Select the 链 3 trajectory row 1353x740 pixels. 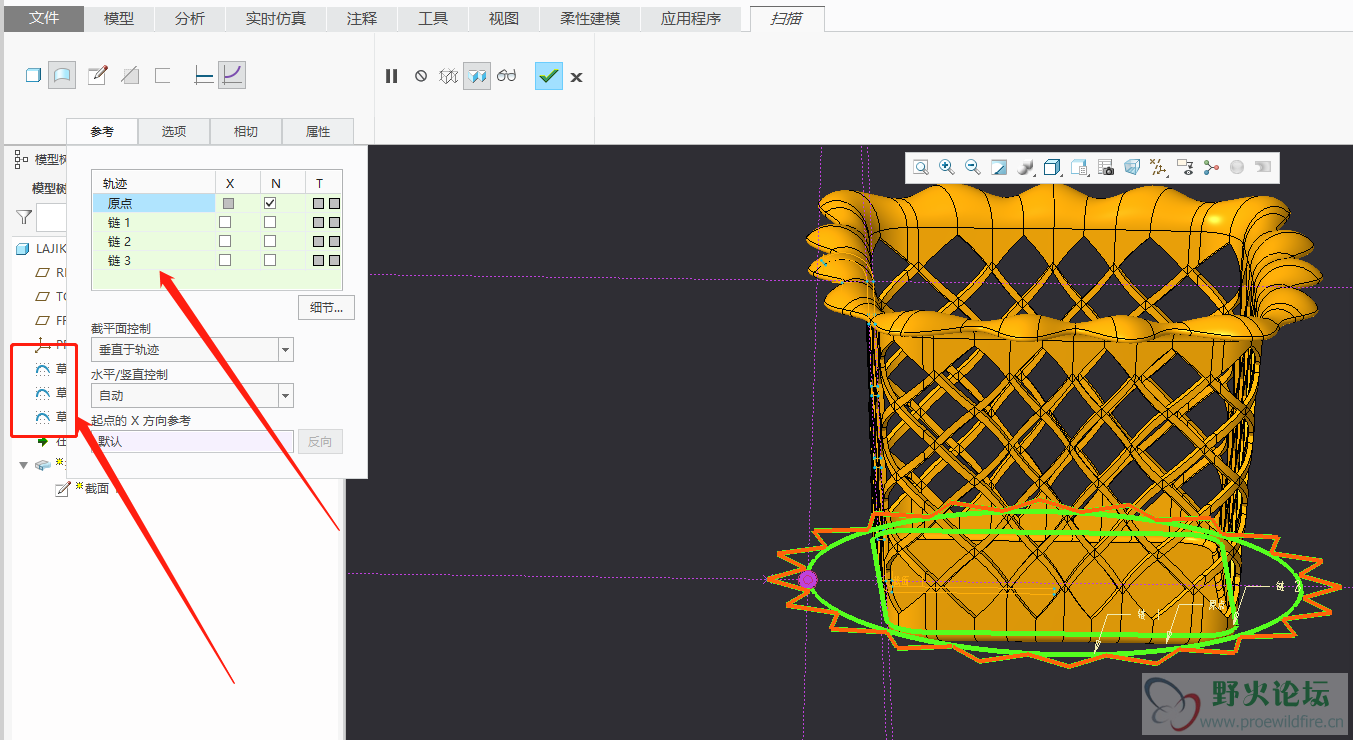[154, 260]
